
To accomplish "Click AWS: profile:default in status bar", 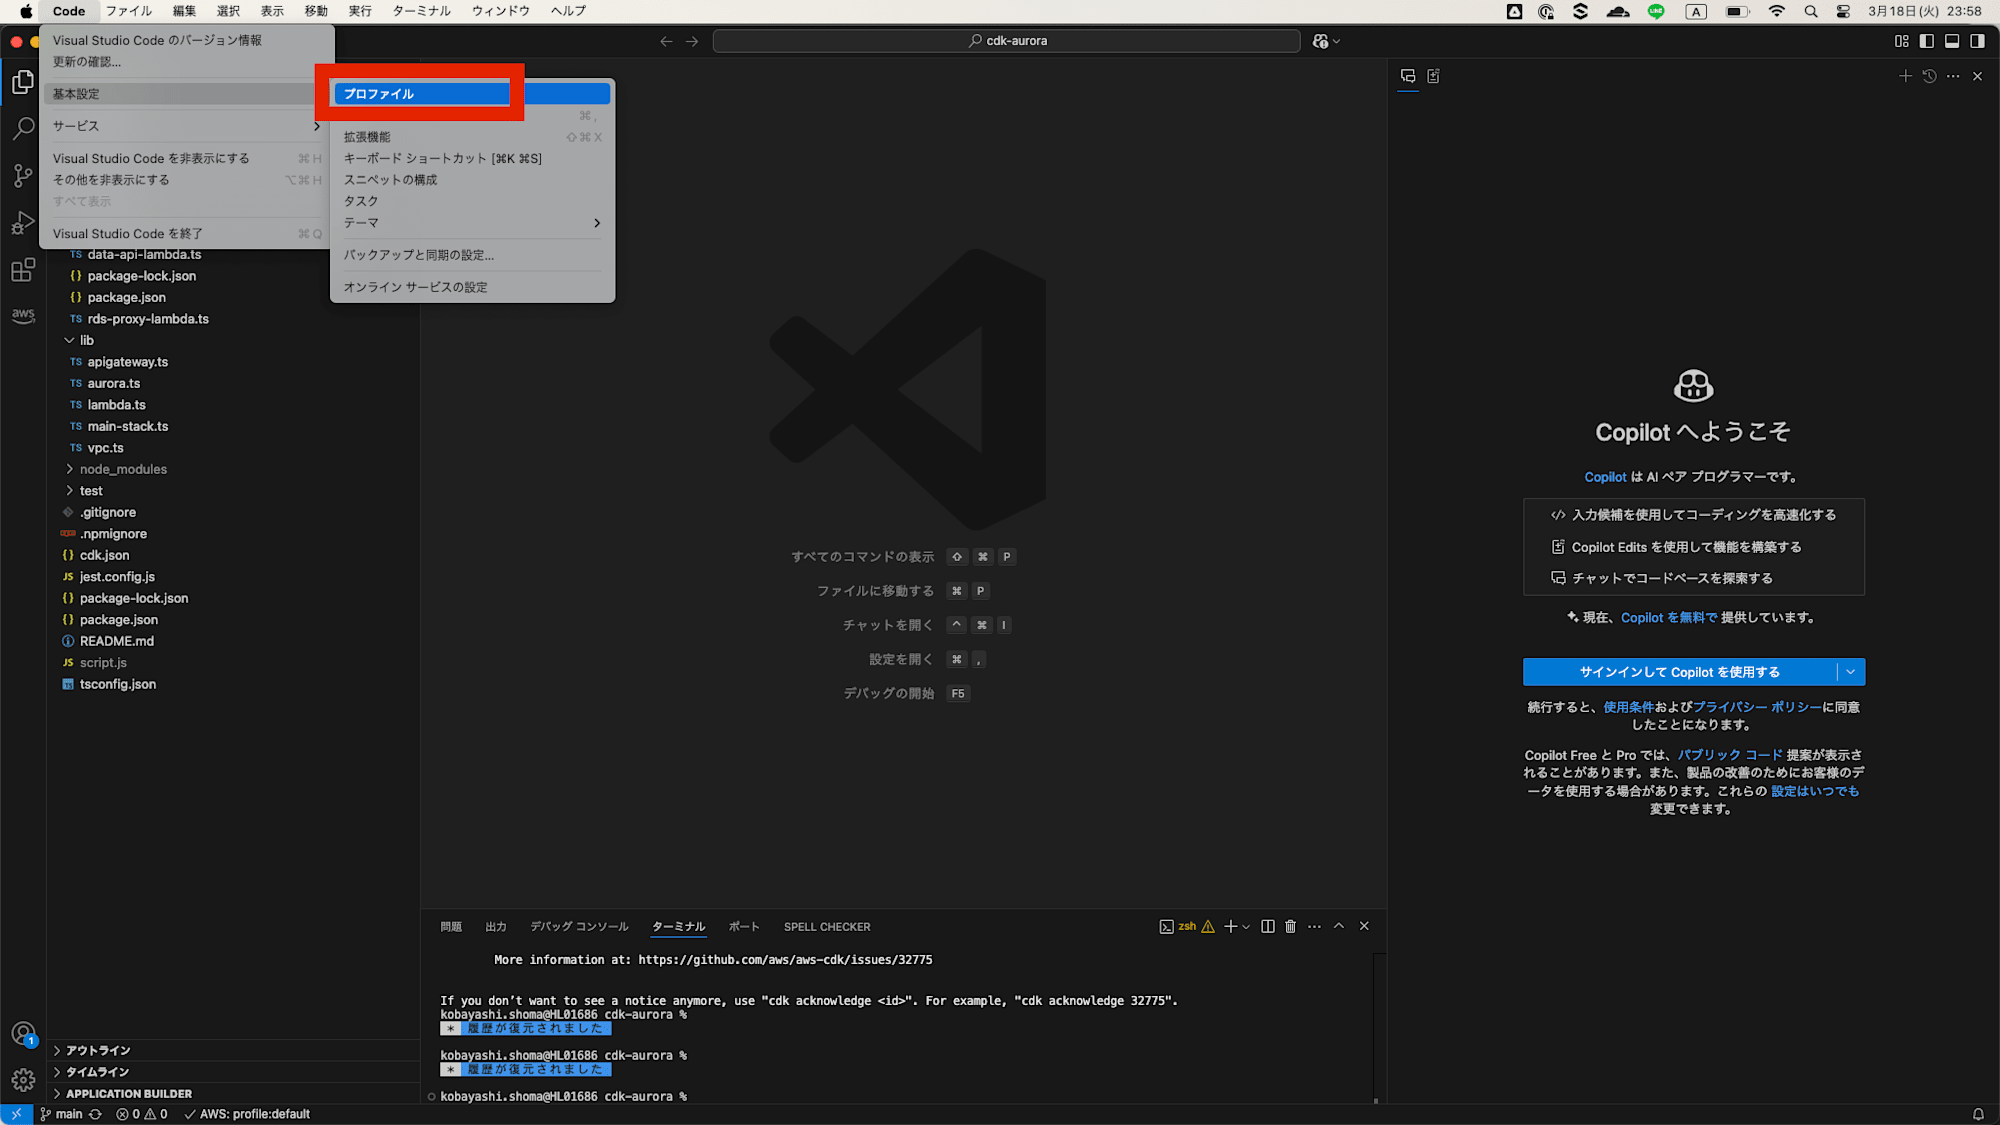I will [x=246, y=1114].
